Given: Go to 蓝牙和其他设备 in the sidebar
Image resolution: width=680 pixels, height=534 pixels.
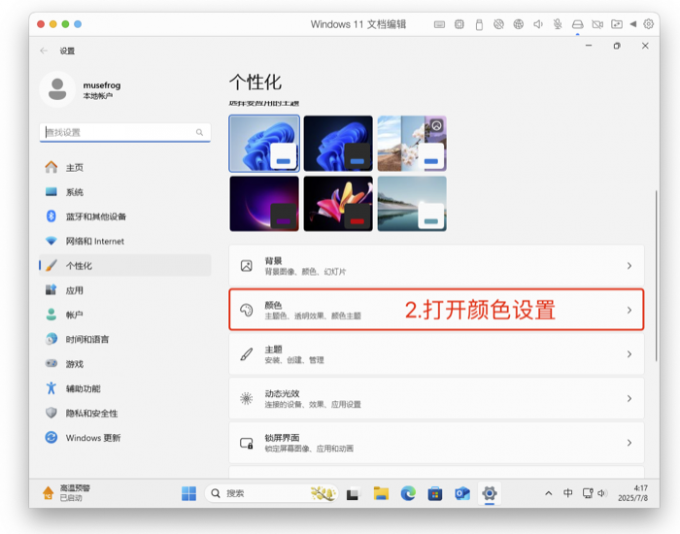Looking at the screenshot, I should pos(125,216).
